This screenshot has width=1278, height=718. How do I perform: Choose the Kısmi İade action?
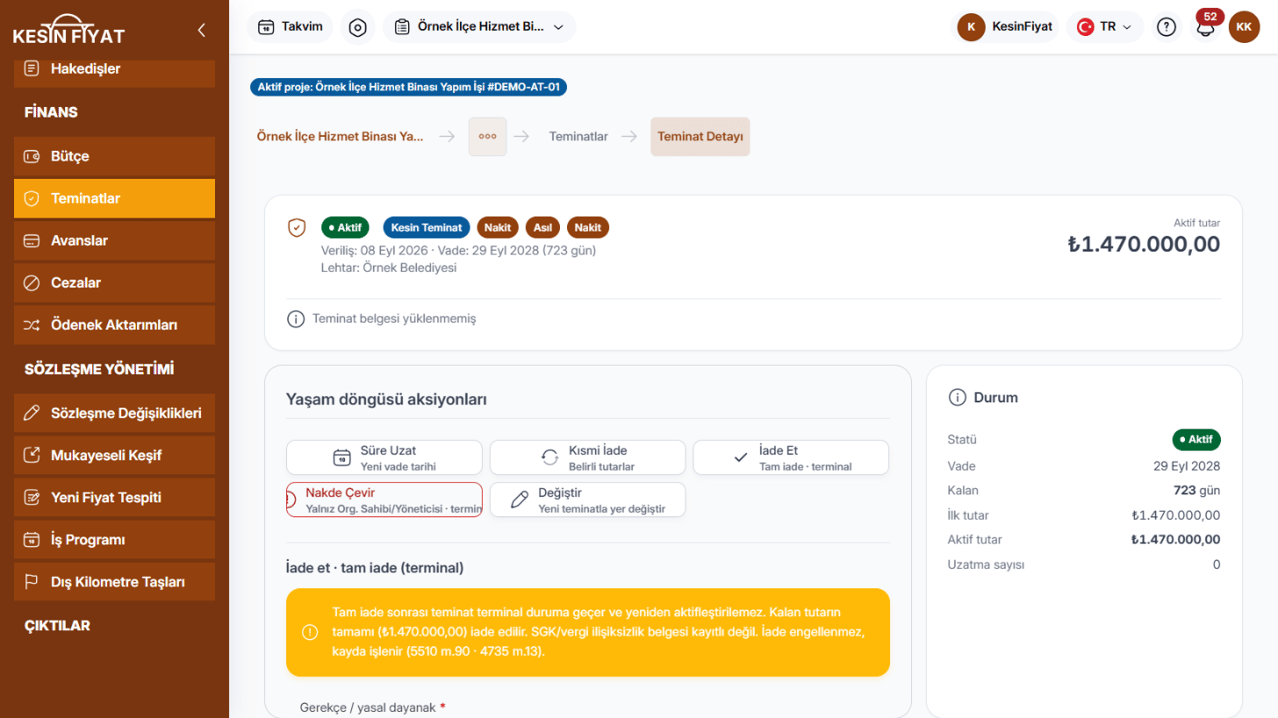point(587,457)
